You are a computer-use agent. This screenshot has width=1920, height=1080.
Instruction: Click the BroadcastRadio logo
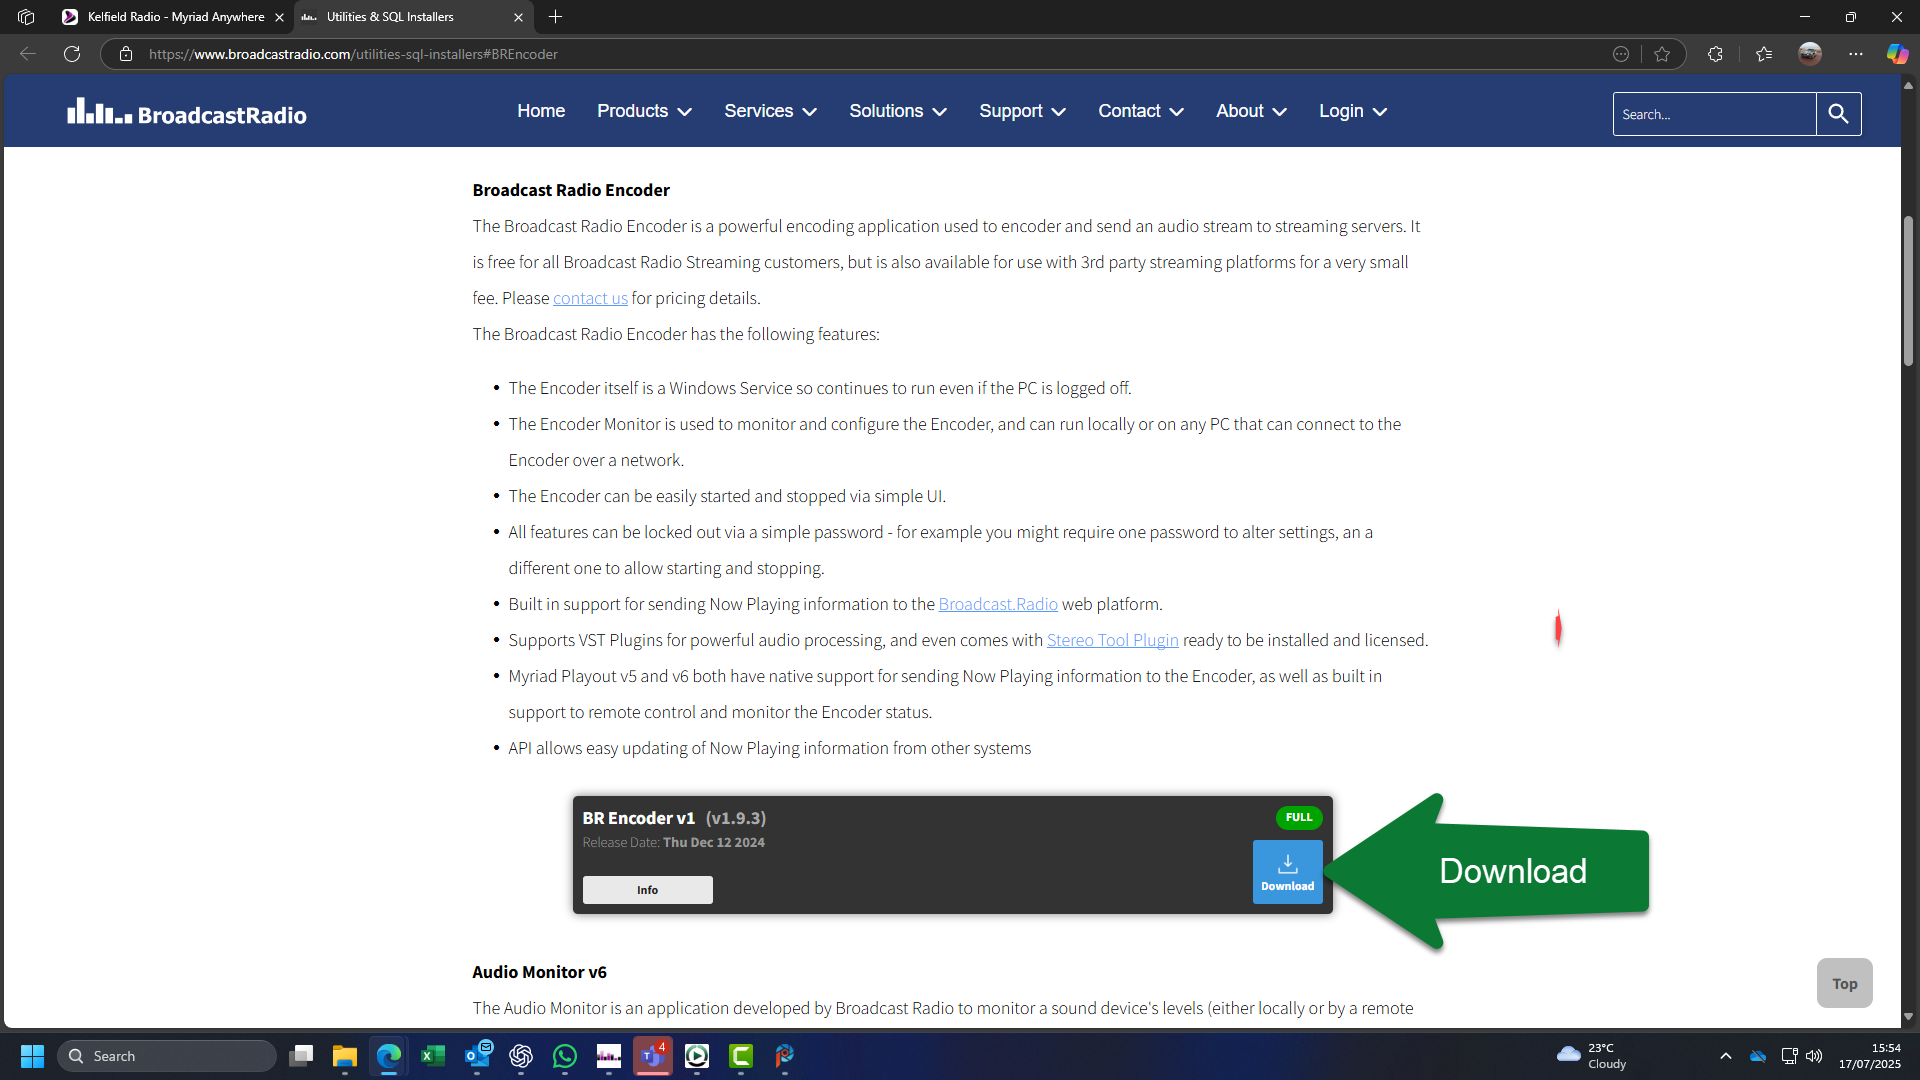click(187, 112)
